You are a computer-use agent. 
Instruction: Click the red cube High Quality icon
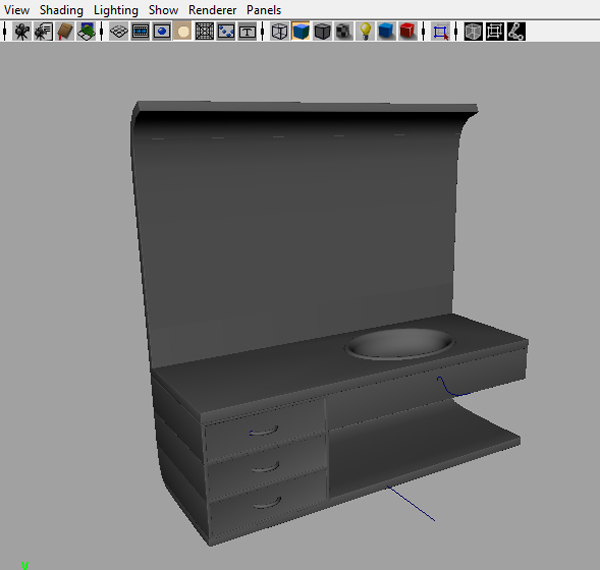click(x=408, y=31)
